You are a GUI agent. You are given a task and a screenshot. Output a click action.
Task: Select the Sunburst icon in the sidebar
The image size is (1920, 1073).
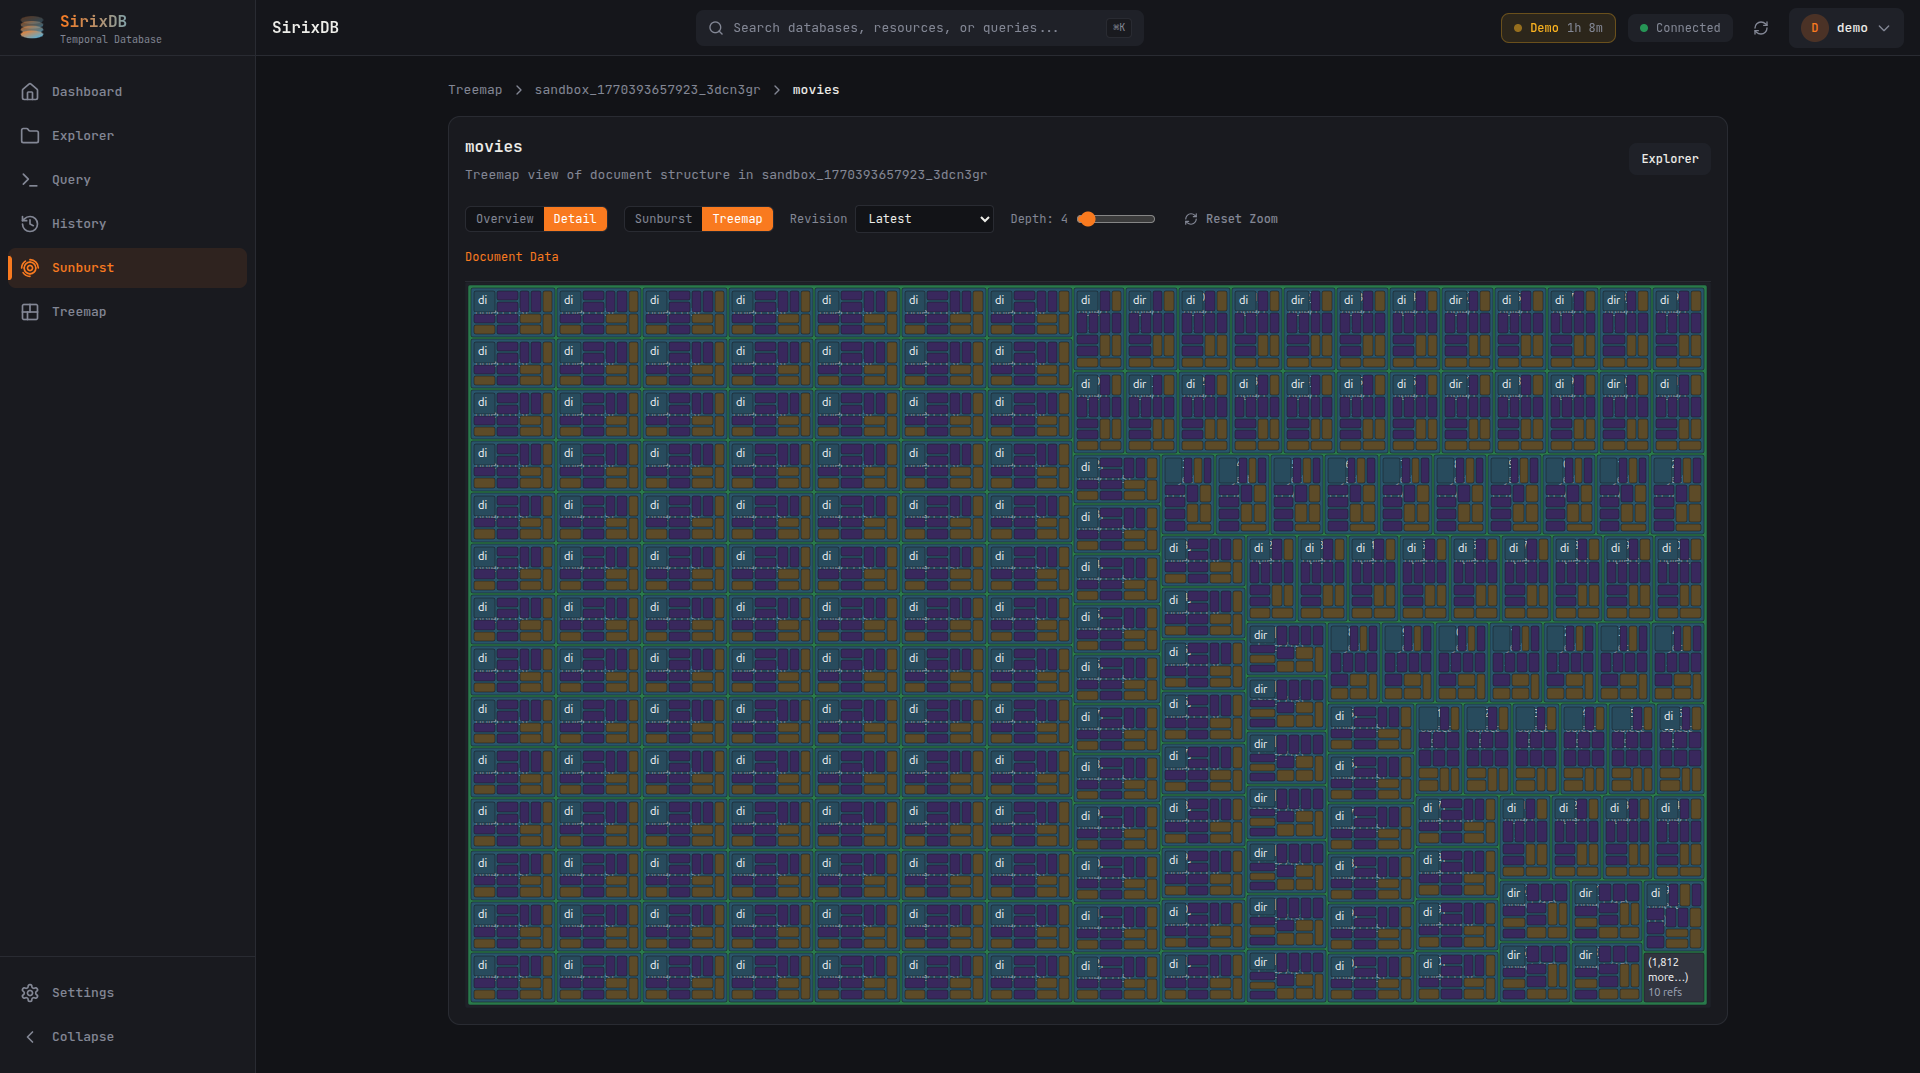(x=31, y=267)
